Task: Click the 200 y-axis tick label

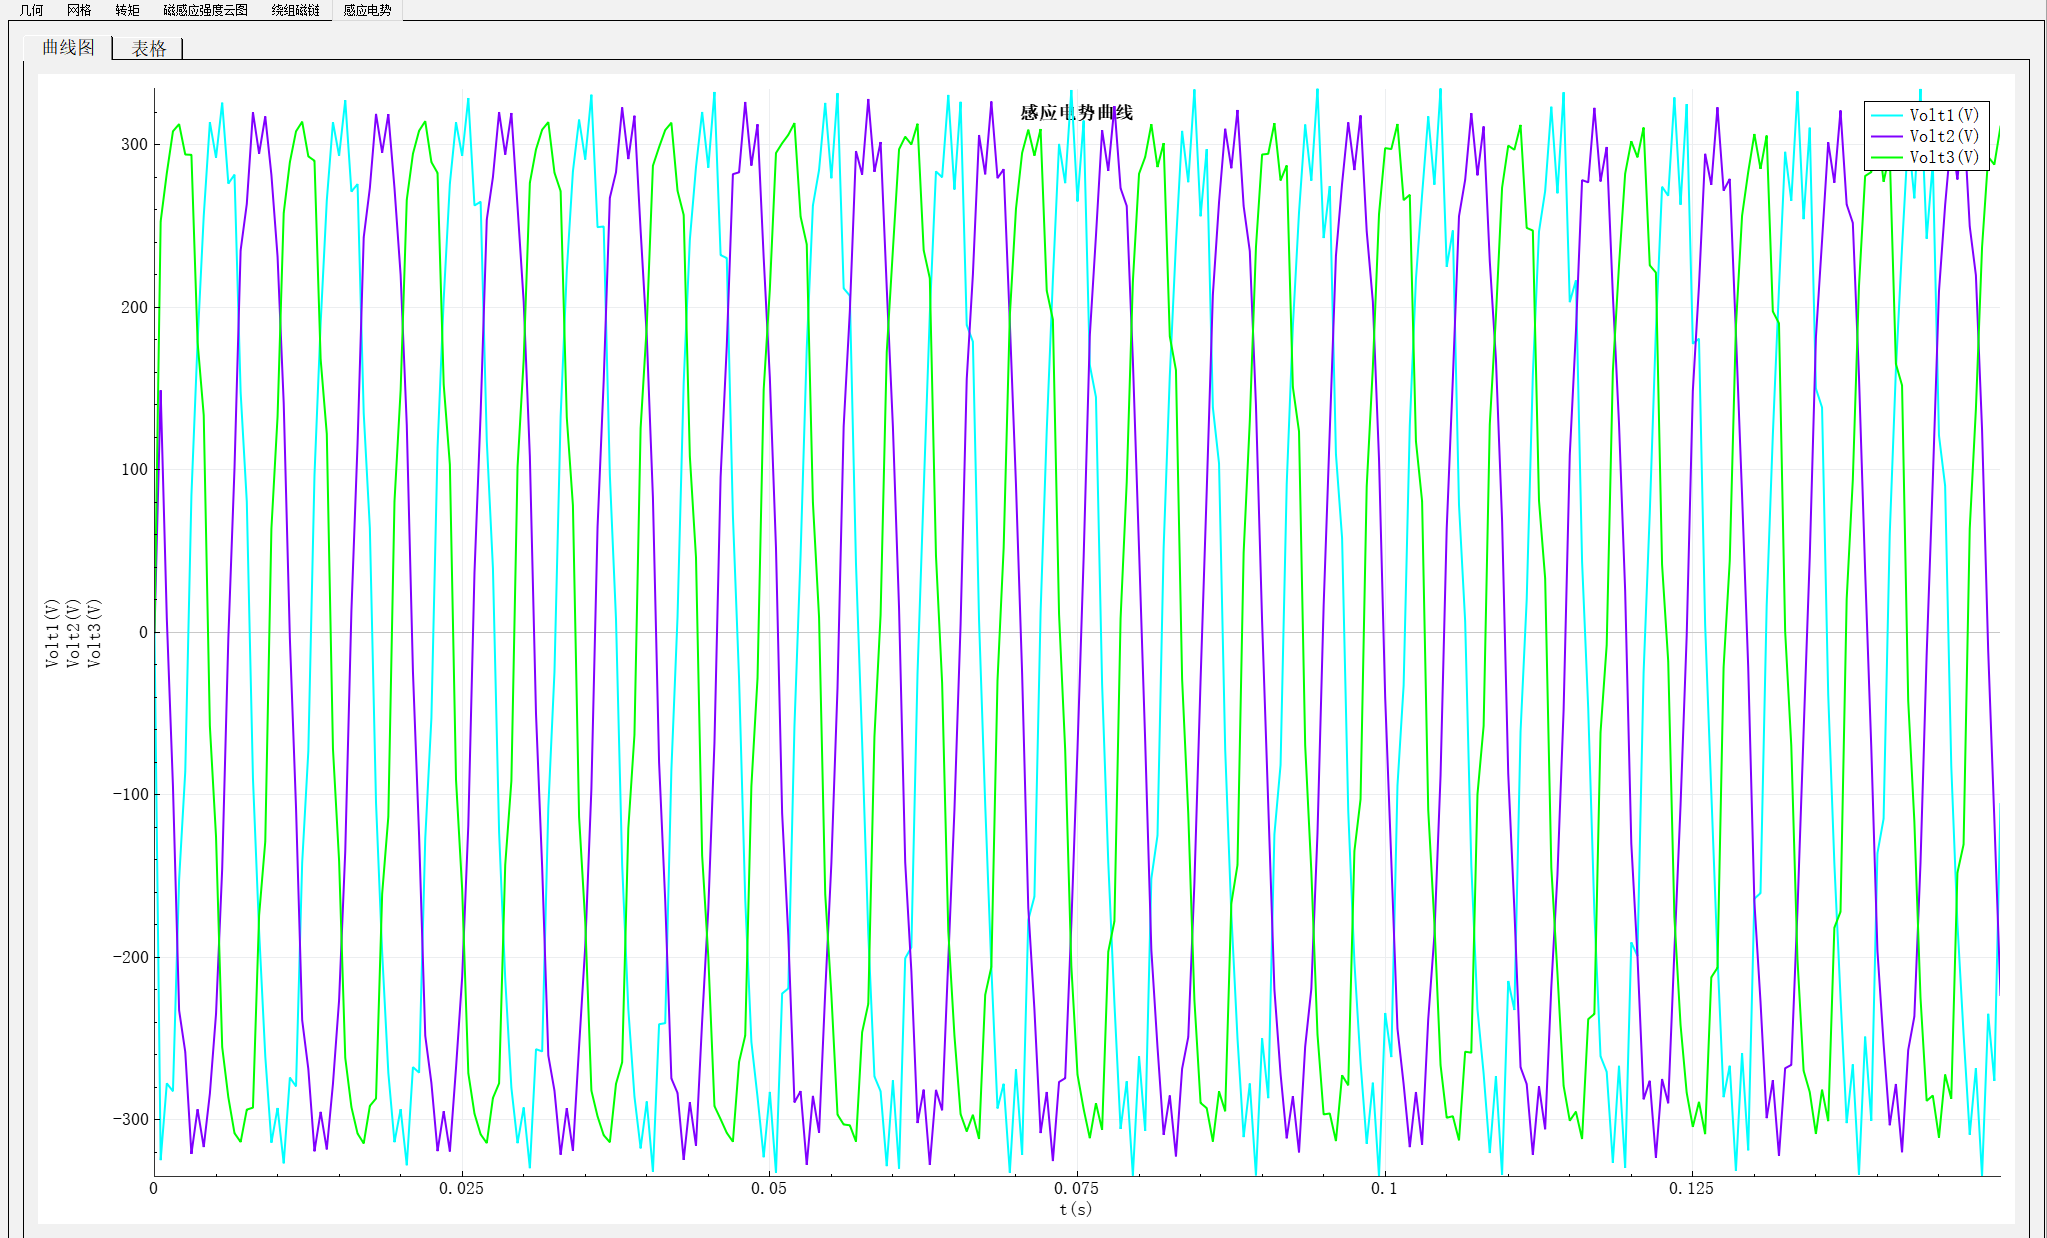Action: (x=134, y=307)
